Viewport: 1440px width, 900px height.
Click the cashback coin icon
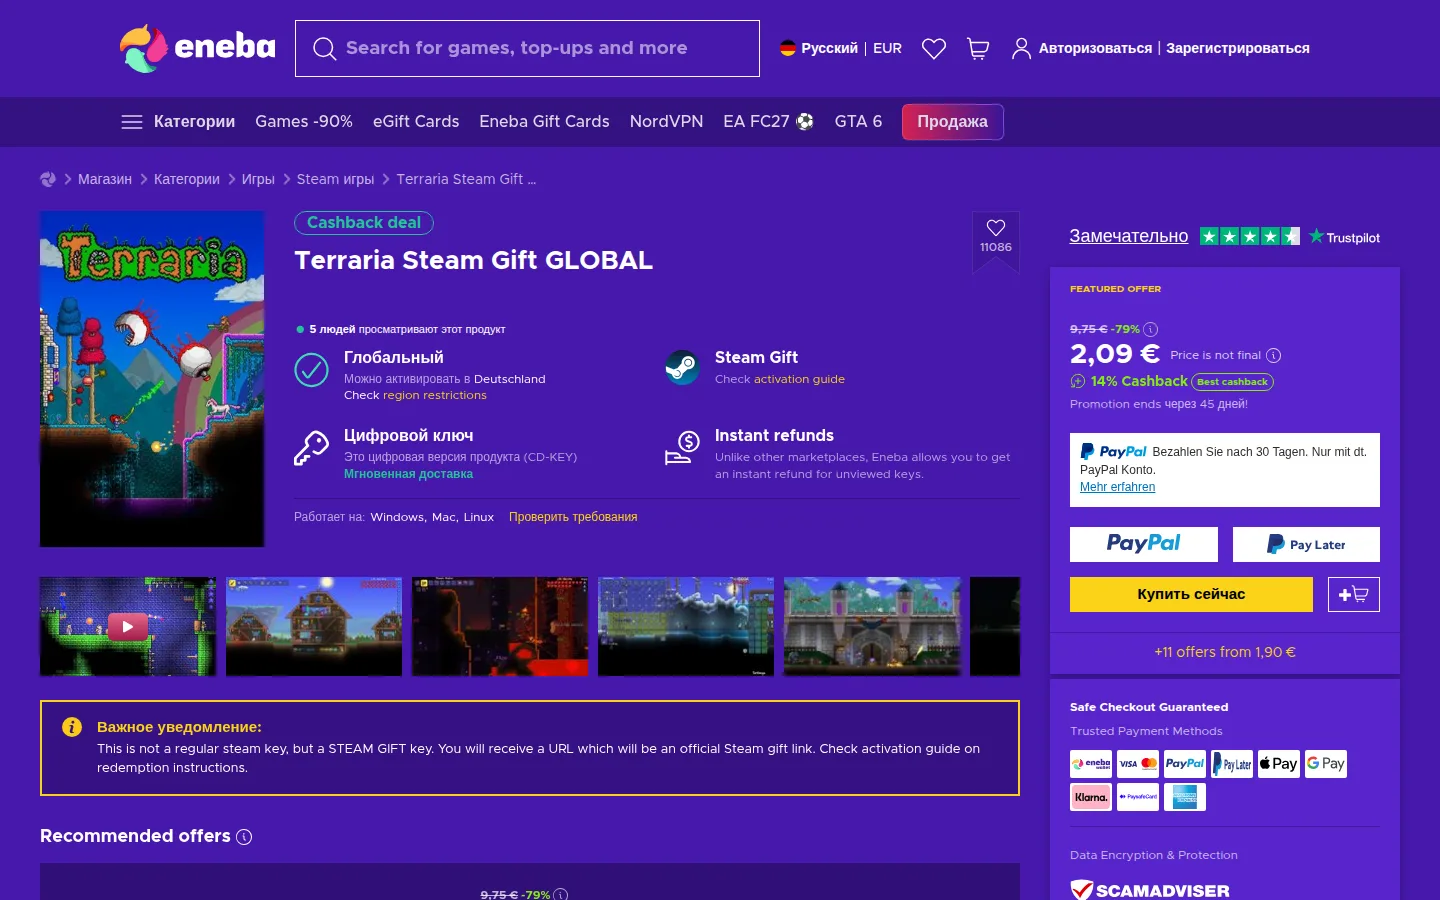pos(1078,381)
